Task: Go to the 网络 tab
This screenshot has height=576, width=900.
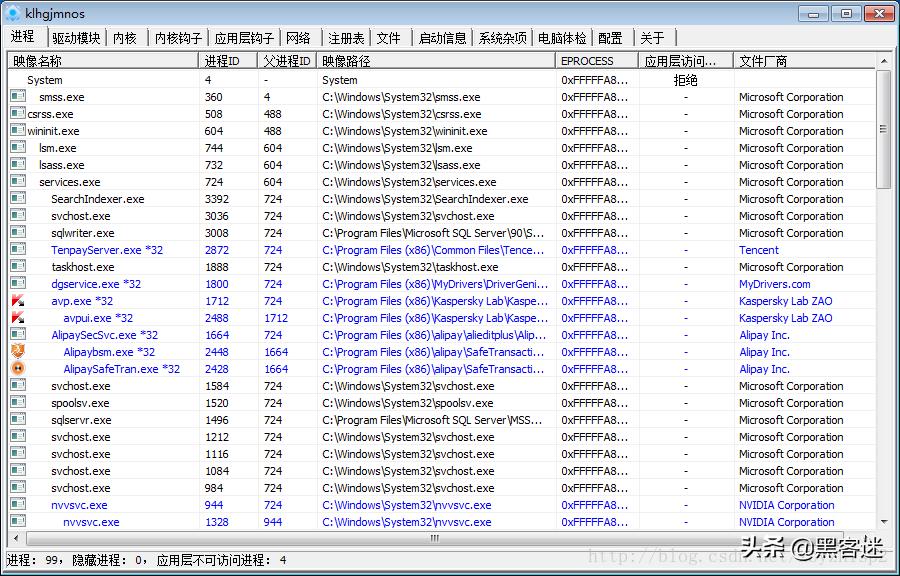Action: 298,38
